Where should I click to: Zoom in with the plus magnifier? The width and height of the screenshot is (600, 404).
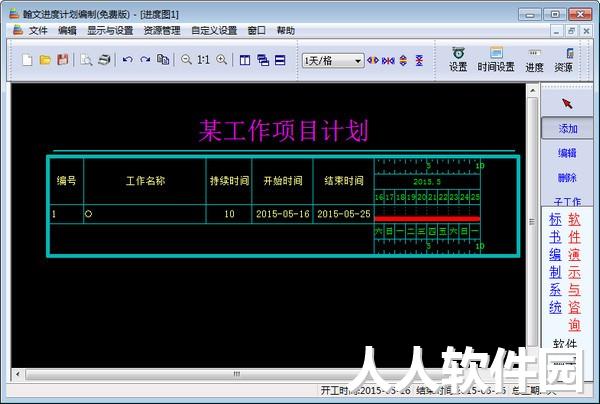pyautogui.click(x=222, y=60)
